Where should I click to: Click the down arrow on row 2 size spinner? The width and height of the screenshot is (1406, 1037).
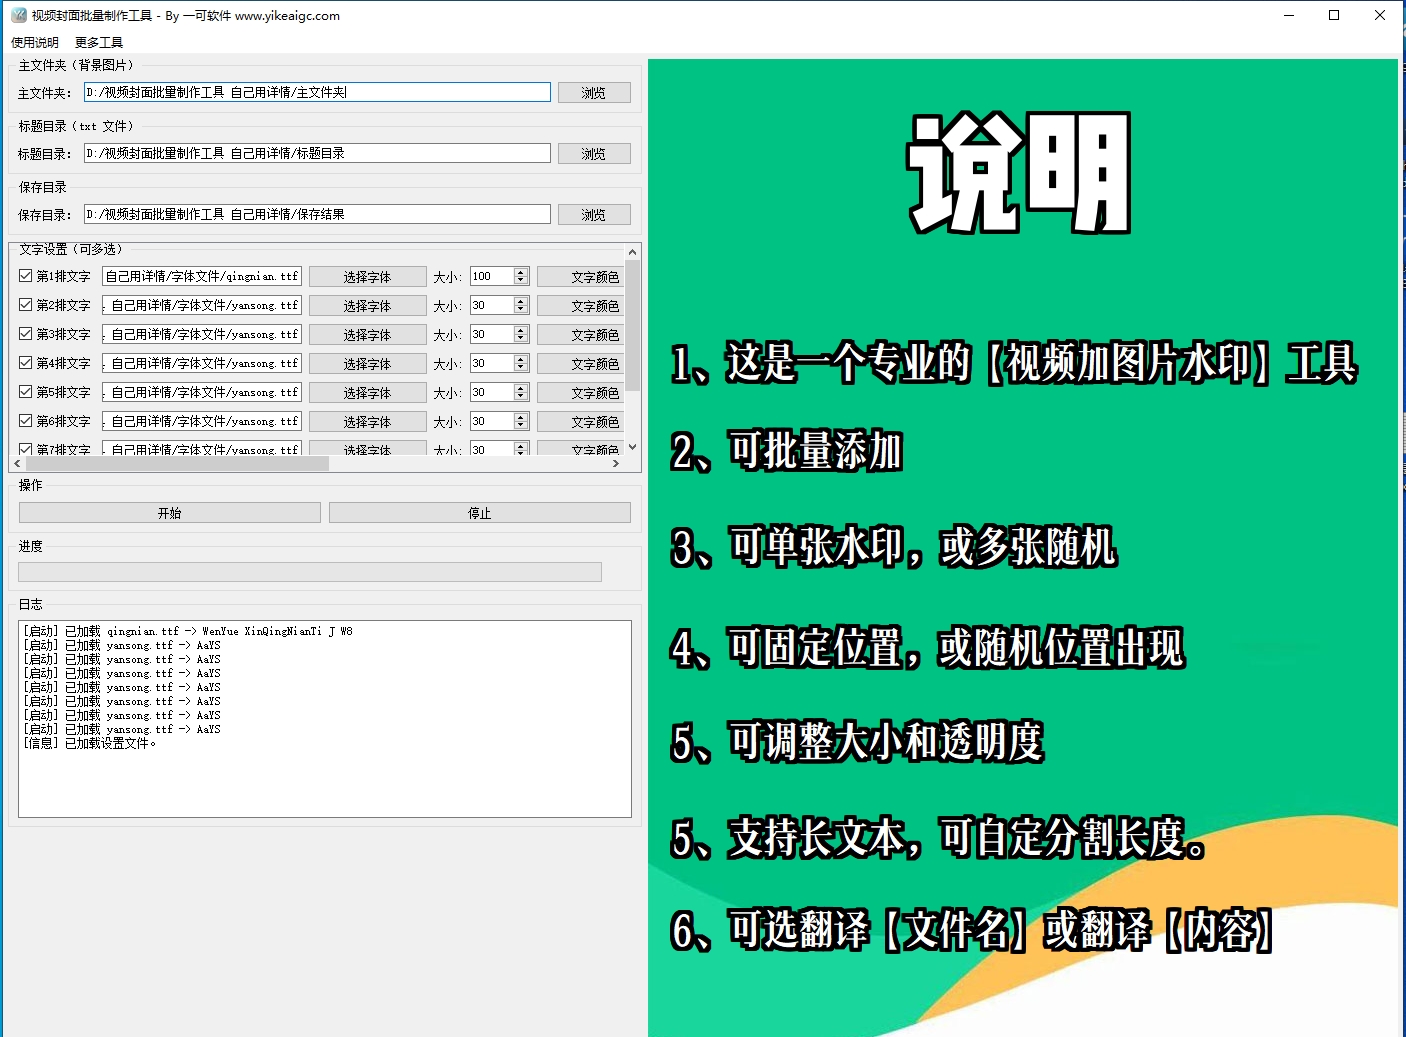click(521, 309)
